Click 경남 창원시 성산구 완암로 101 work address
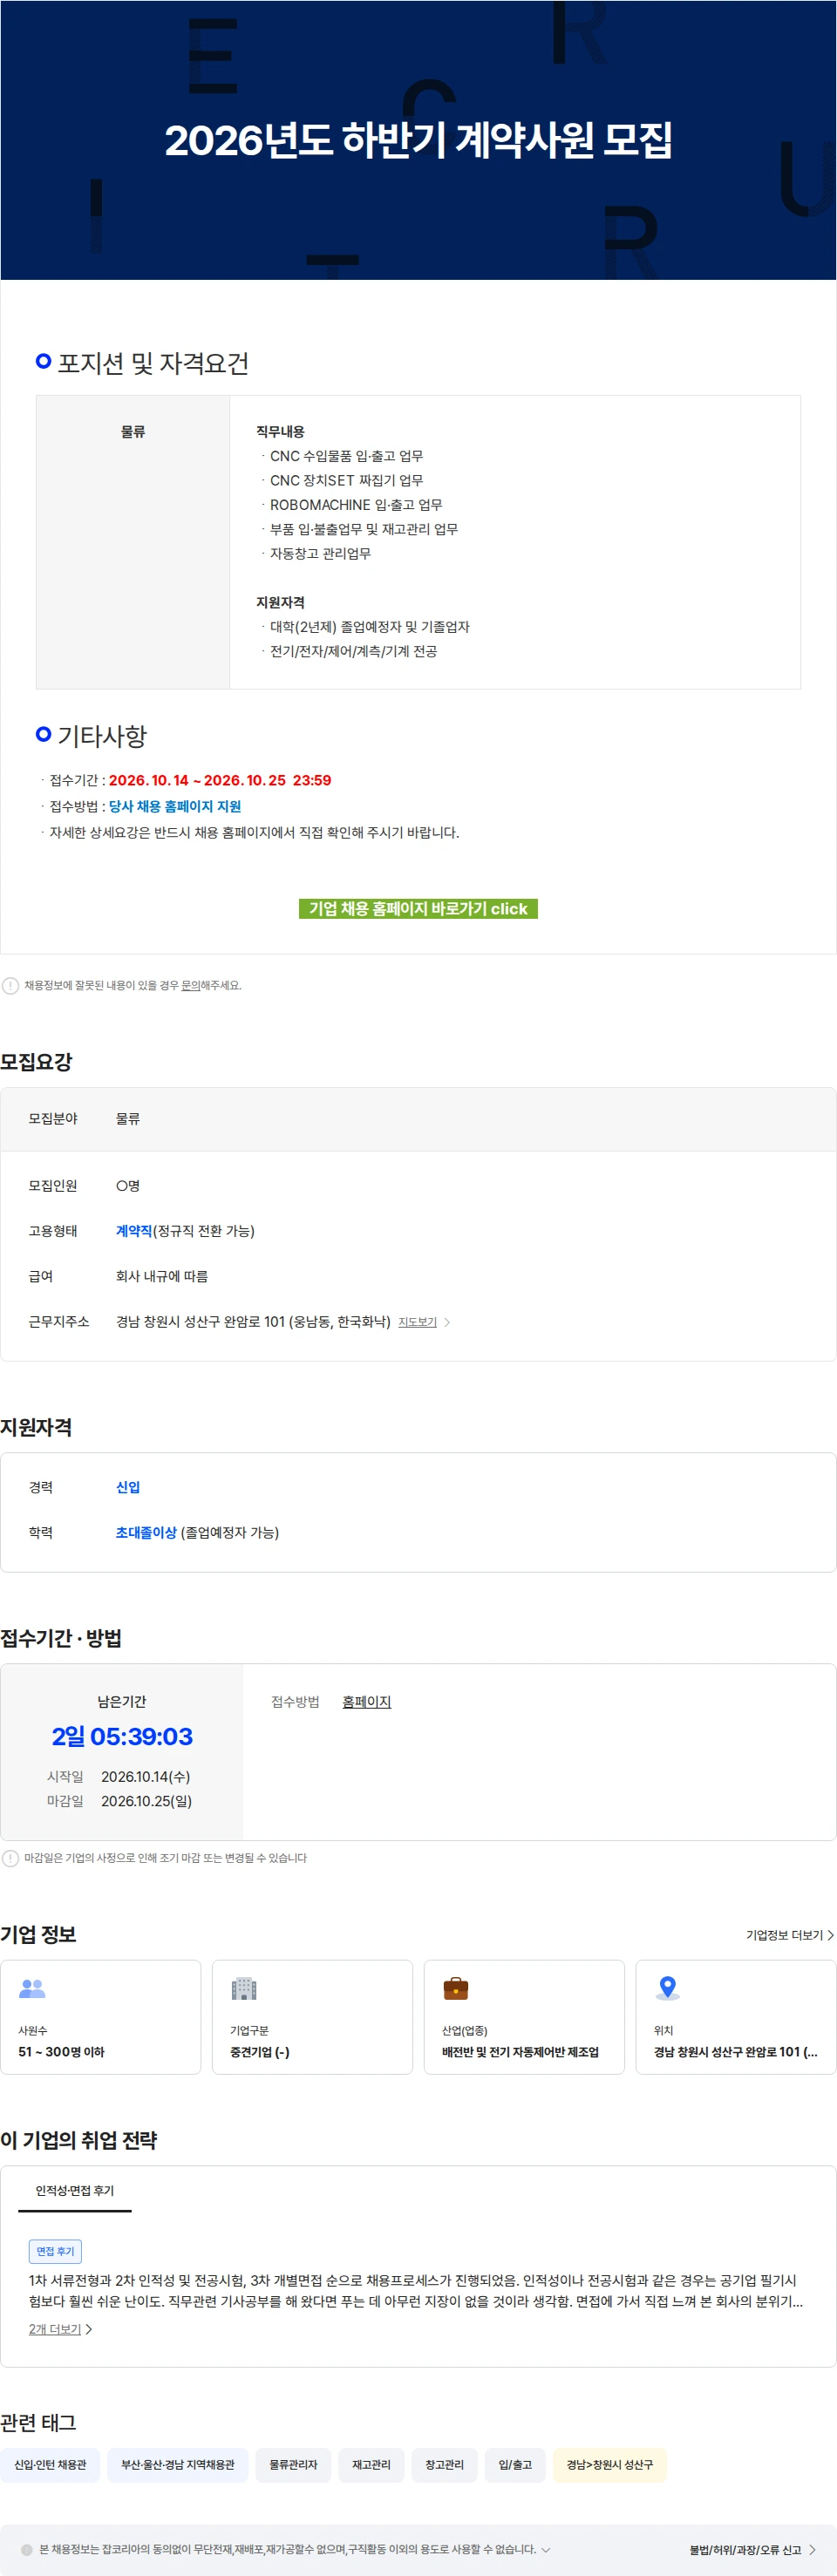 point(253,1322)
